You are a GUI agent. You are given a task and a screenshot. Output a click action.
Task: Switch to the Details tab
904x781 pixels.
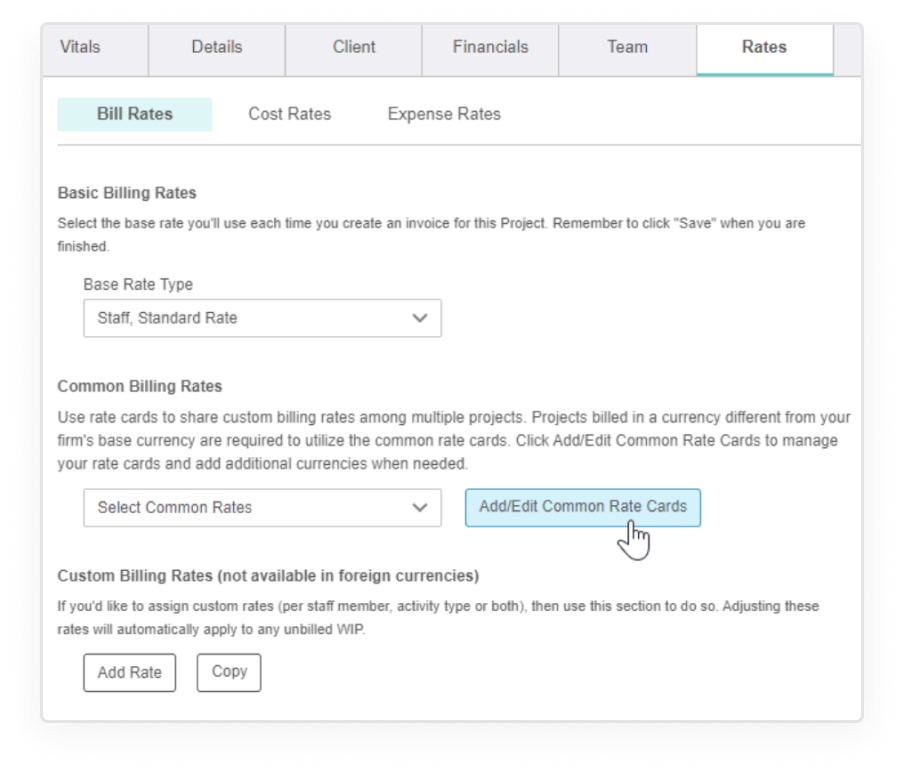coord(217,47)
